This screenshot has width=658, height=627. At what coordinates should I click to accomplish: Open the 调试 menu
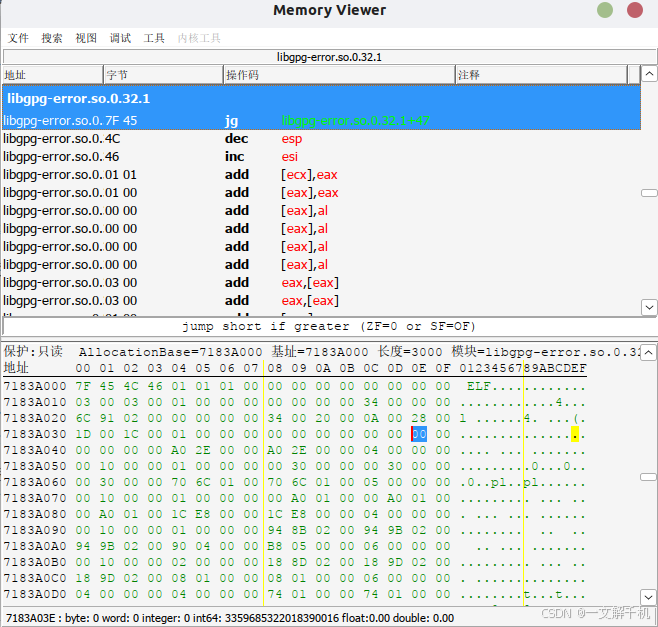(x=120, y=38)
